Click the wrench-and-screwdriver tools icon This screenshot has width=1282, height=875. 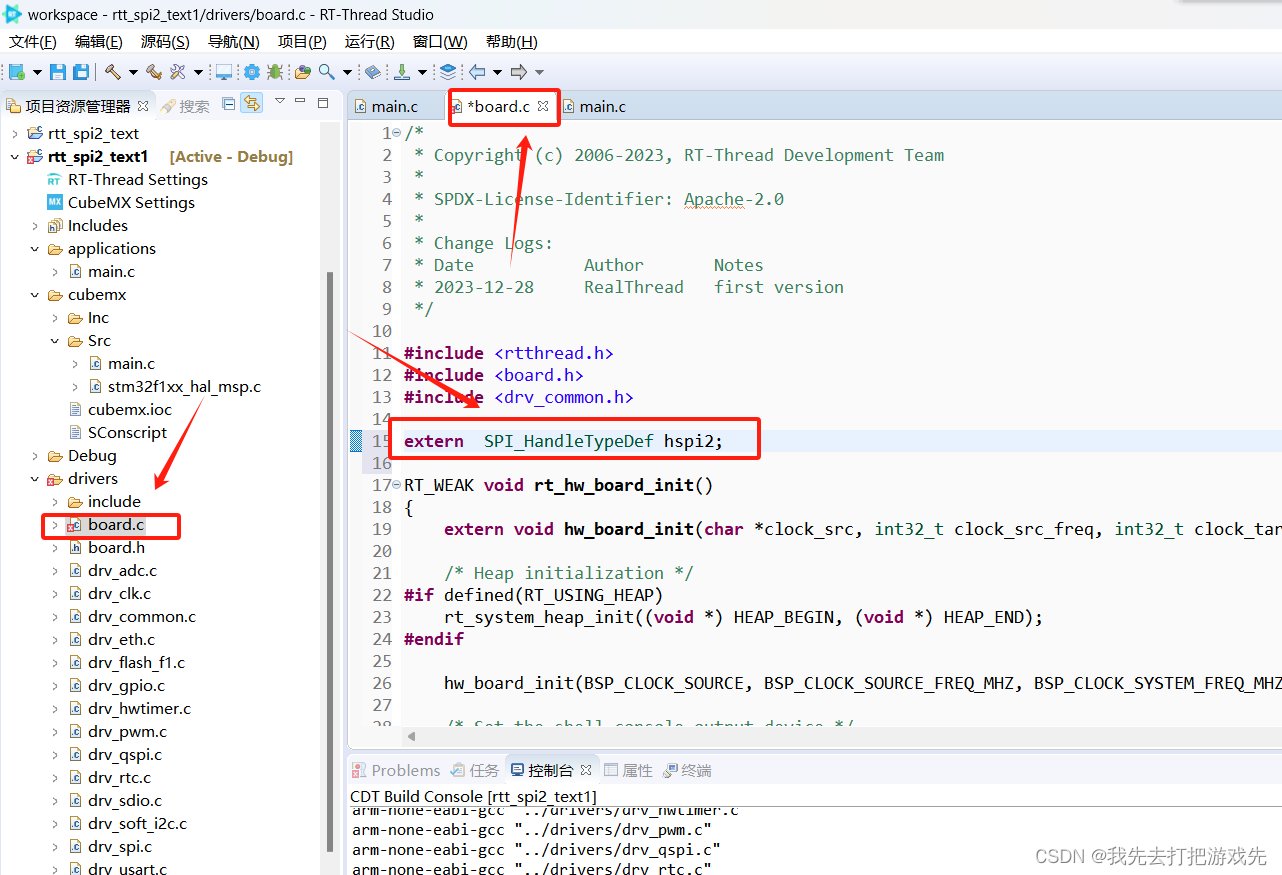(178, 72)
